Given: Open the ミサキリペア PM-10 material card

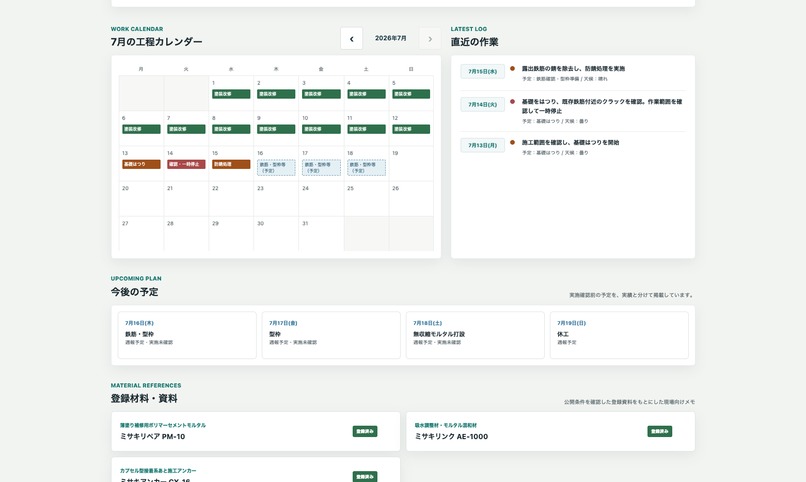Looking at the screenshot, I should [255, 432].
